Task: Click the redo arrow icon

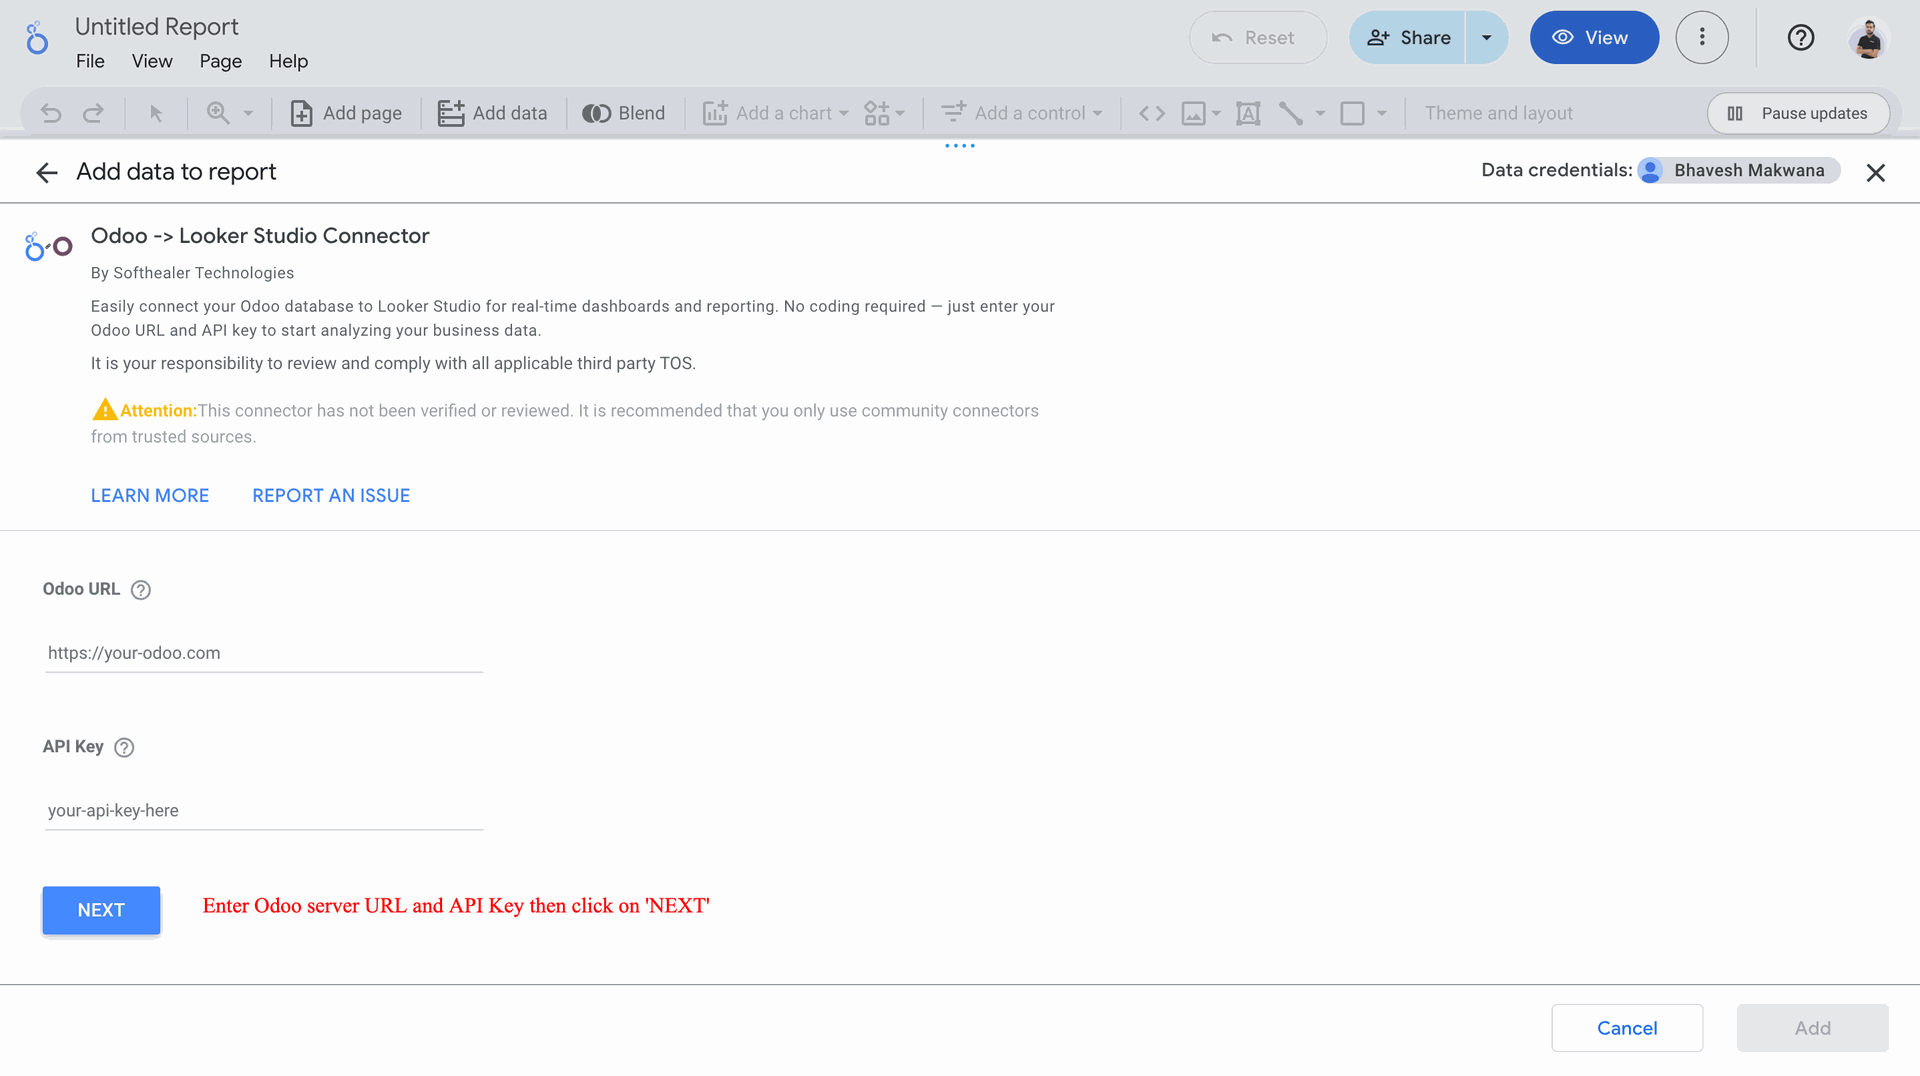Action: point(93,113)
